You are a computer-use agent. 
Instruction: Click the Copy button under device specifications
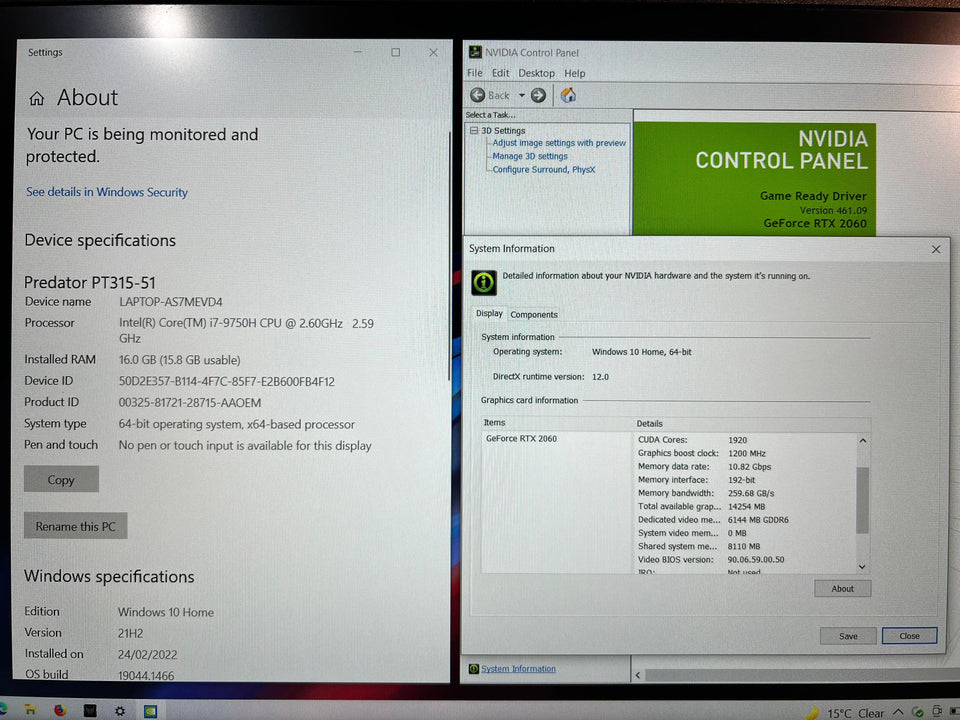tap(61, 479)
